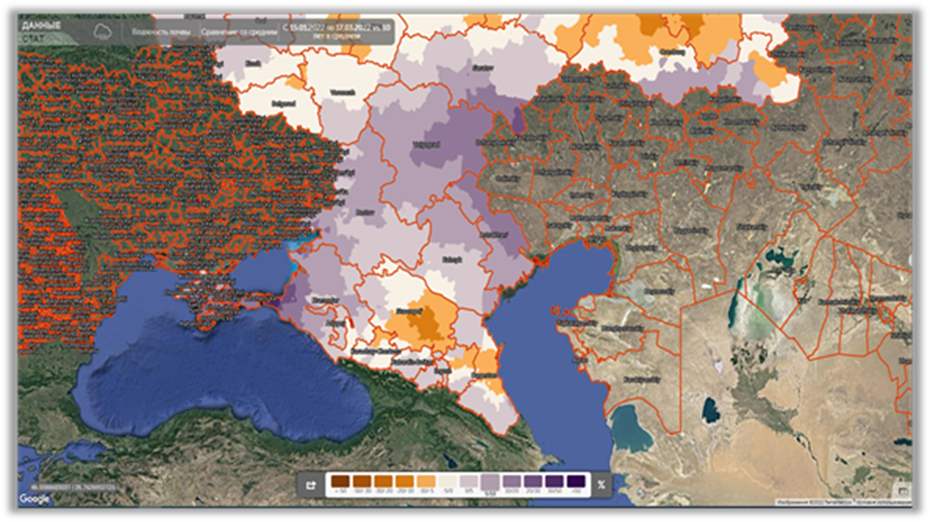Open the ДАННЫЕ tab

tap(41, 25)
